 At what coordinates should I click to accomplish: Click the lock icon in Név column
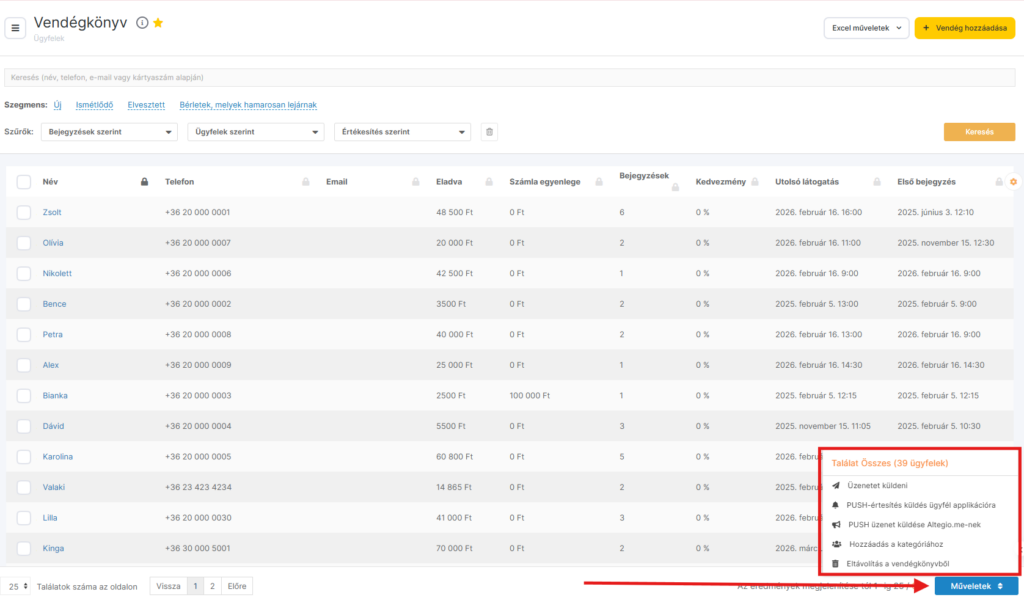pos(145,182)
